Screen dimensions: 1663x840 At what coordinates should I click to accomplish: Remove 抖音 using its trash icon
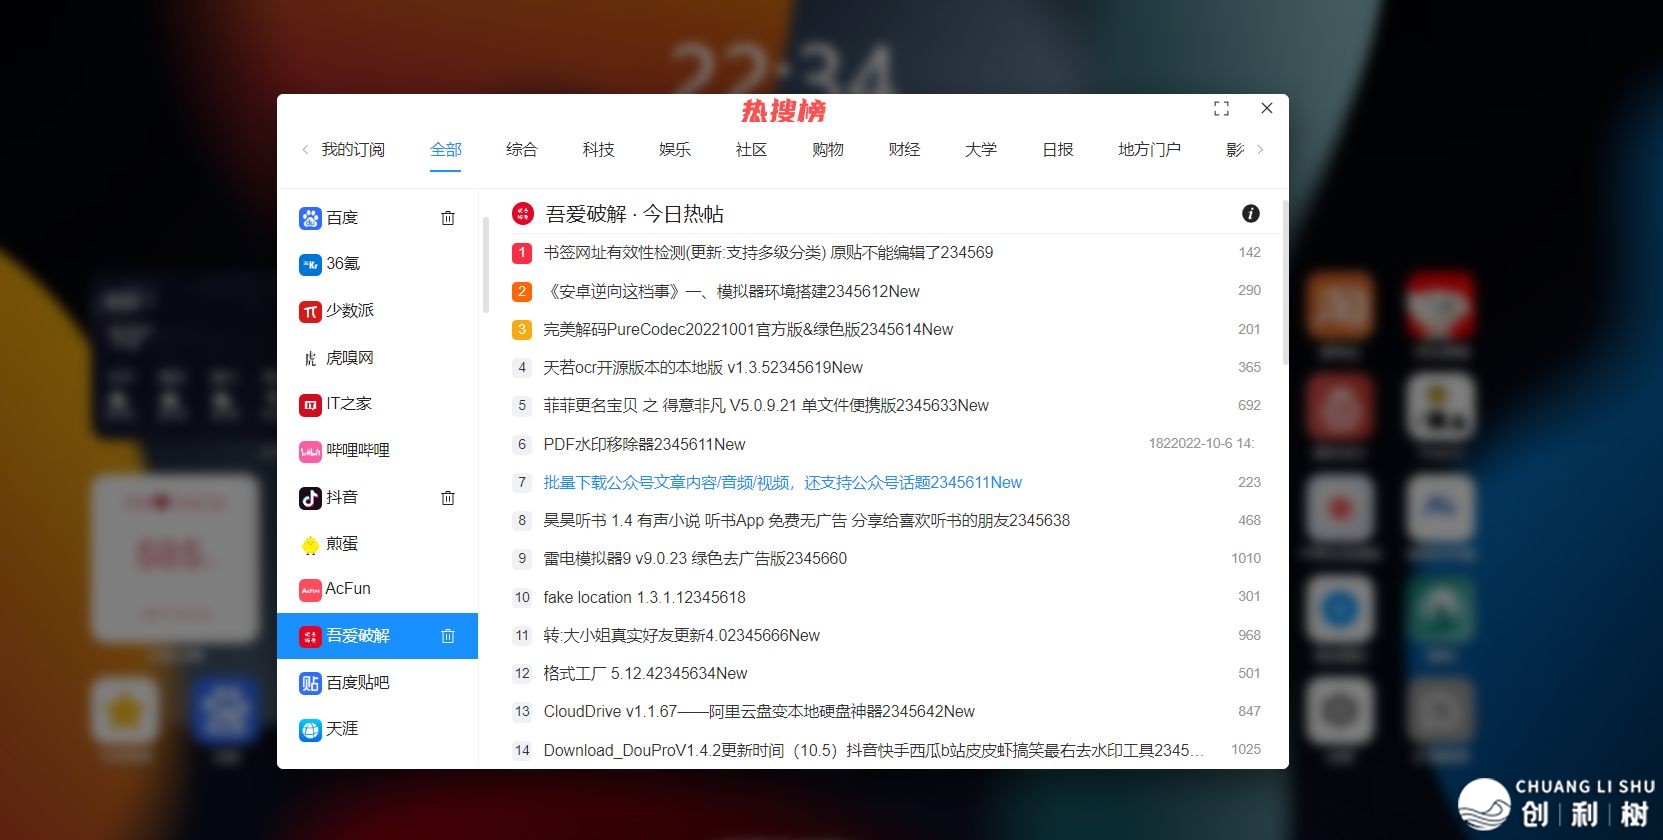[x=448, y=497]
